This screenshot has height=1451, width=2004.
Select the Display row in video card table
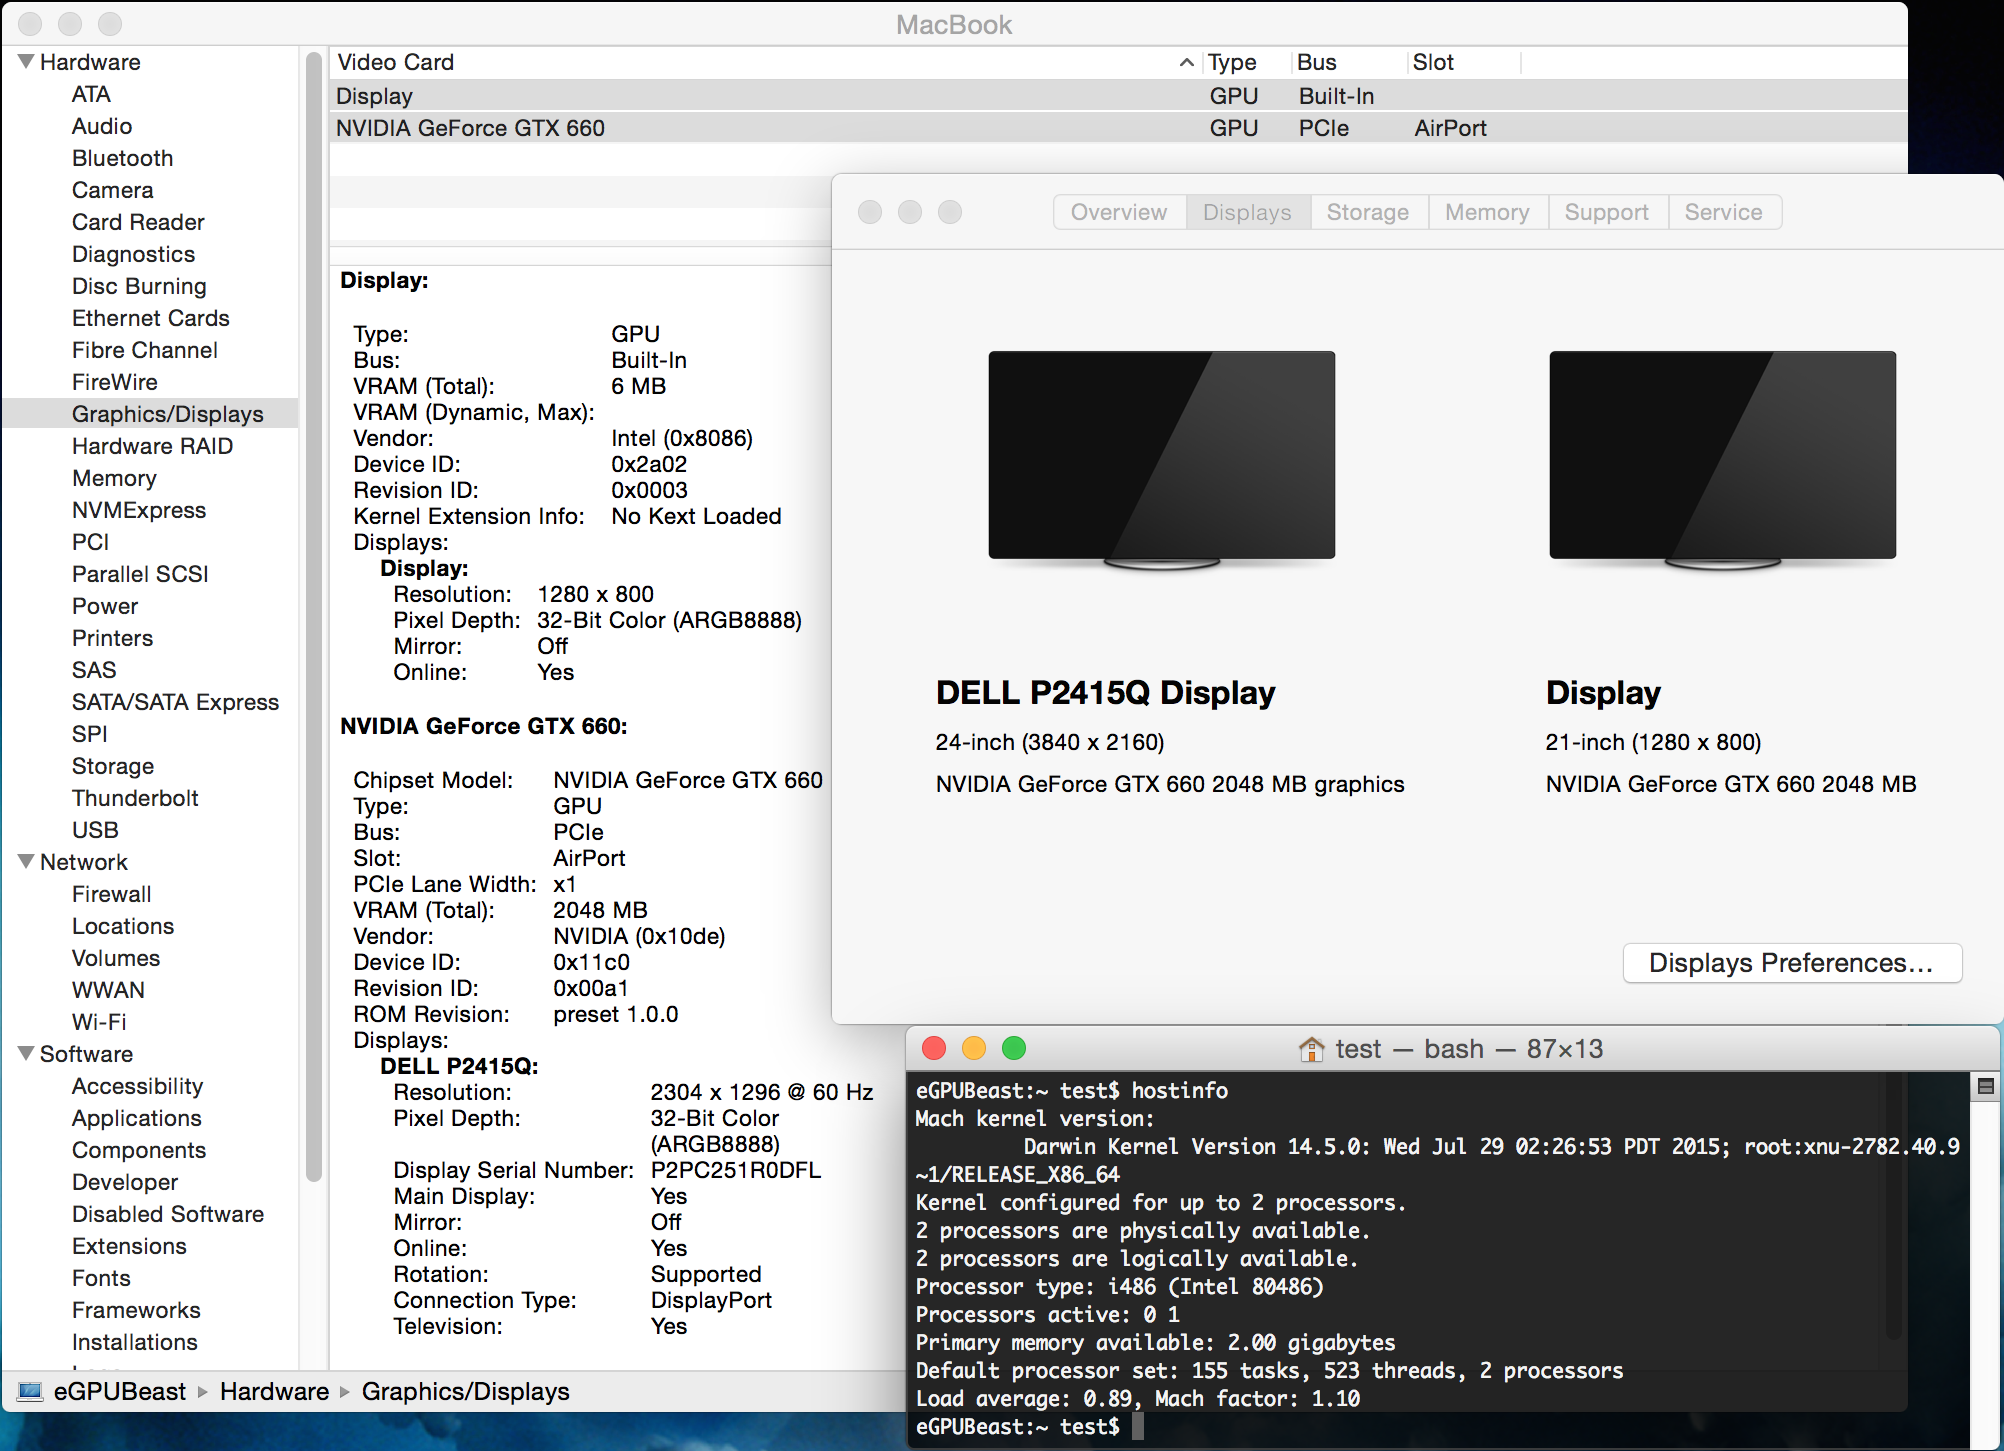point(1118,96)
